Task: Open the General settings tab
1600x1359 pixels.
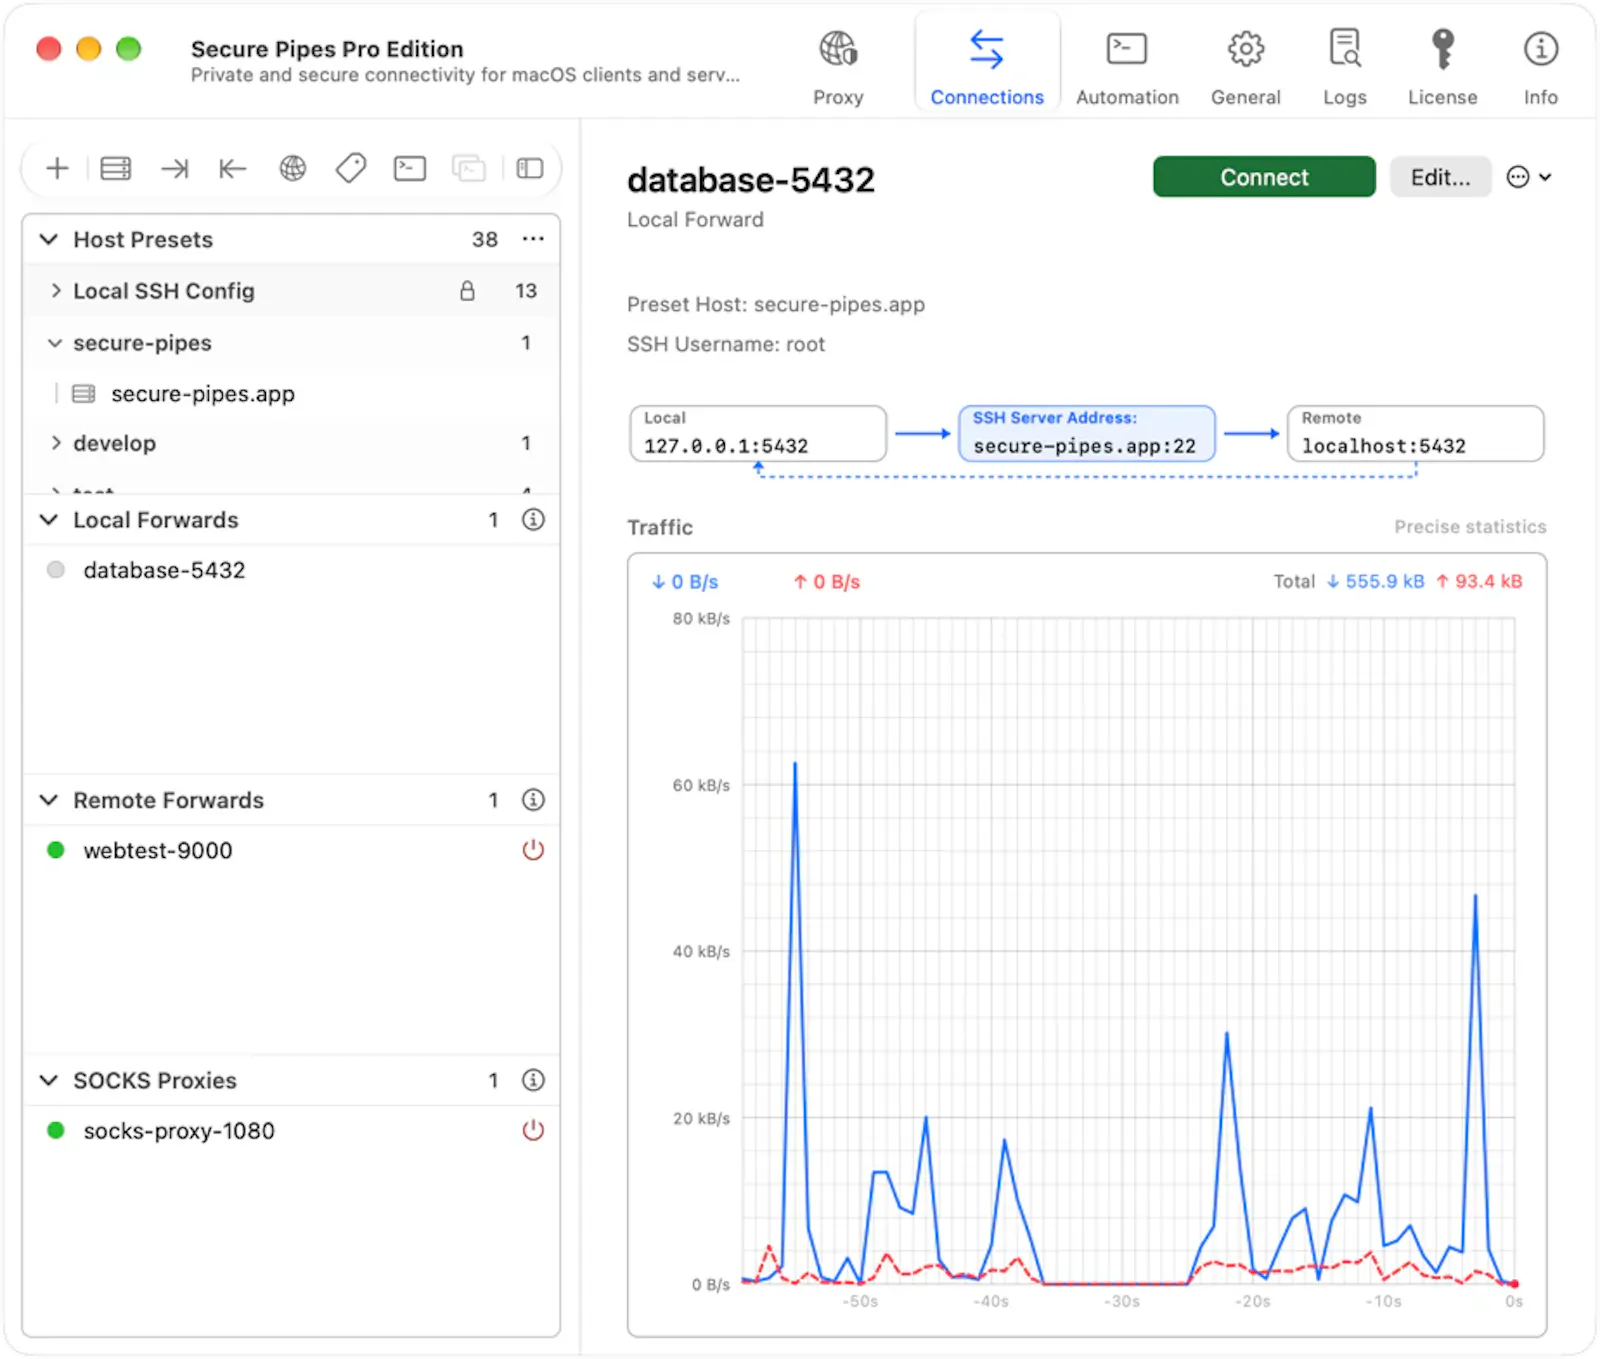Action: coord(1246,67)
